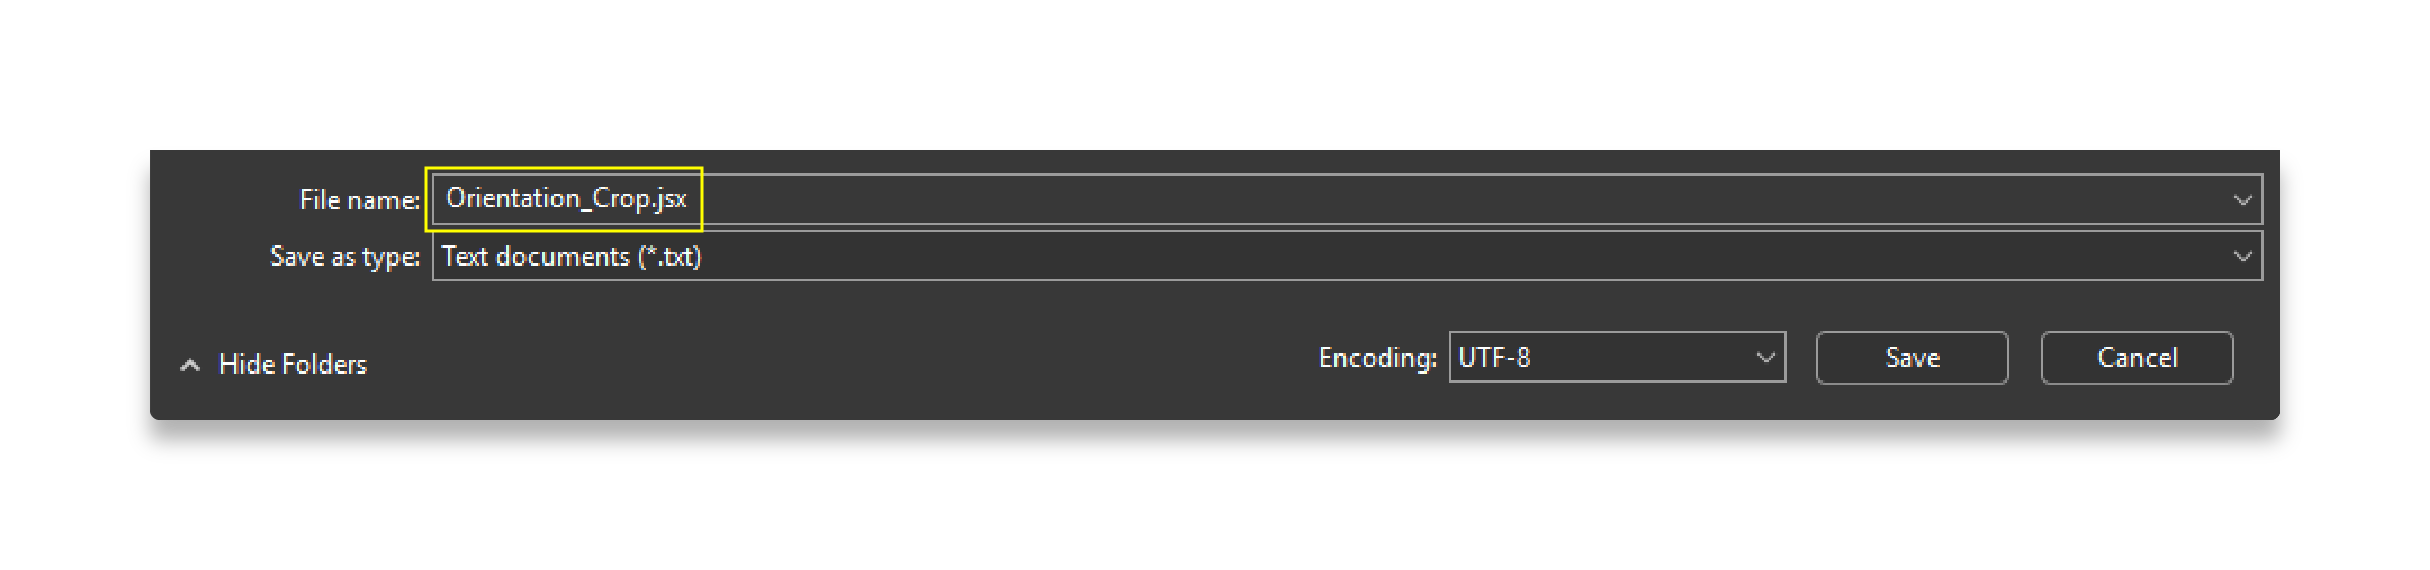Place cursor after .jsx in file name

click(689, 199)
